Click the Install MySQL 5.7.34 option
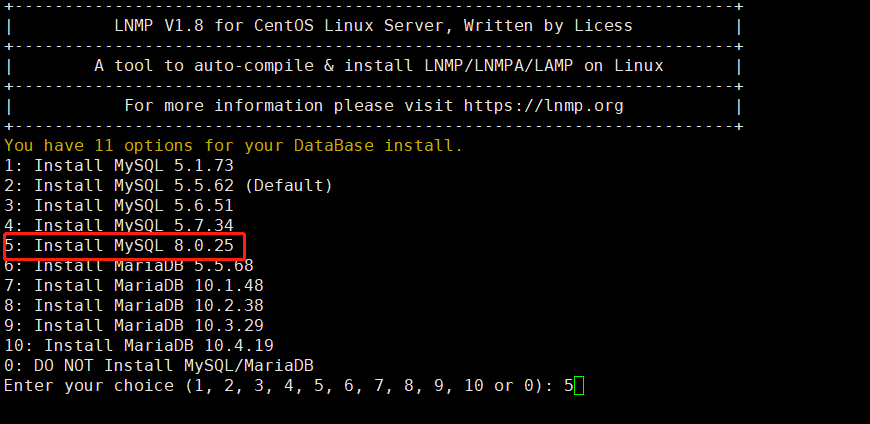Viewport: 870px width, 424px height. (x=118, y=225)
